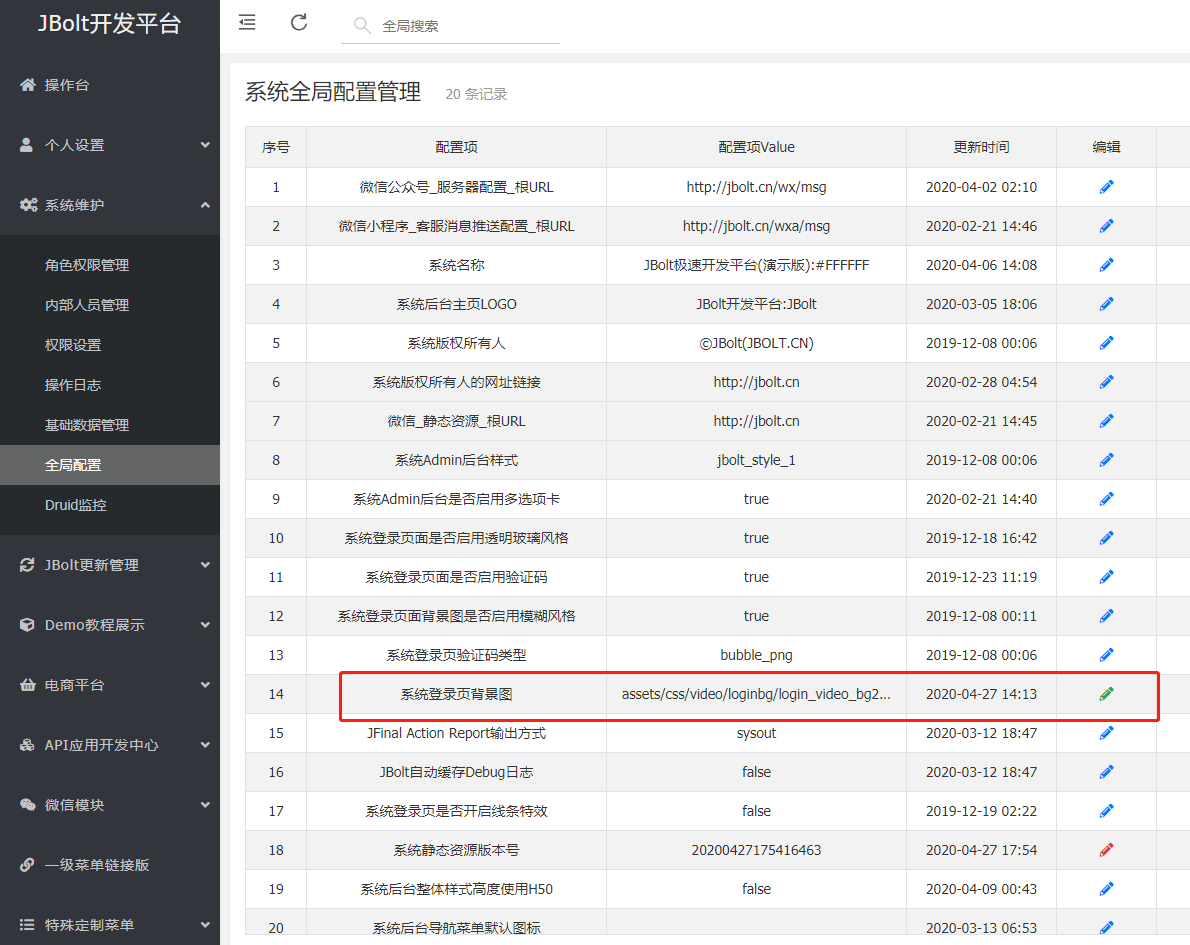Collapse the 系统维护 sidebar section

(x=110, y=205)
